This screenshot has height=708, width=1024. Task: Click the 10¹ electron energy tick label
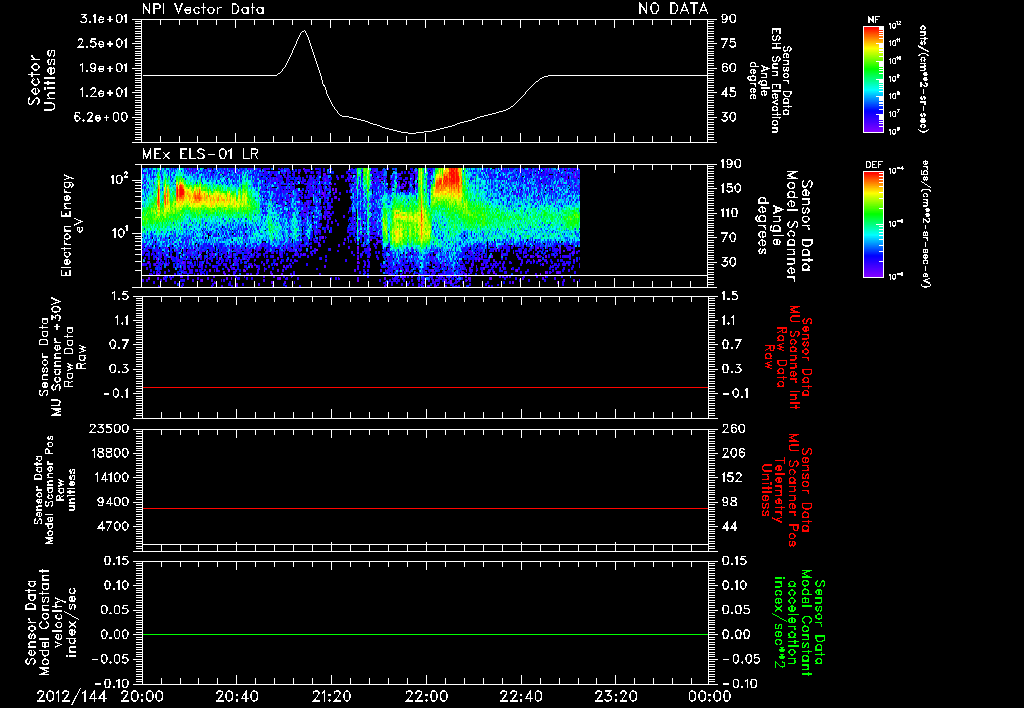coord(118,233)
